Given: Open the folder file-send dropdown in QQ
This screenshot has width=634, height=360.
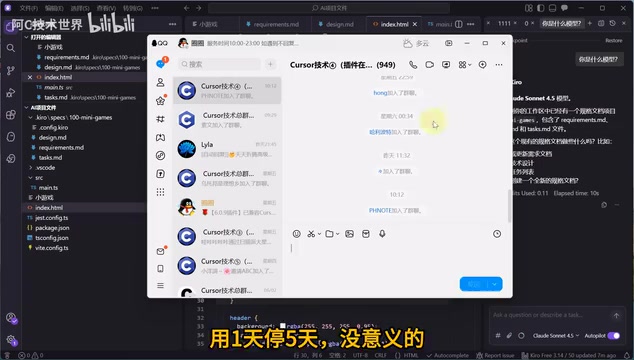Looking at the screenshot, I should (337, 234).
